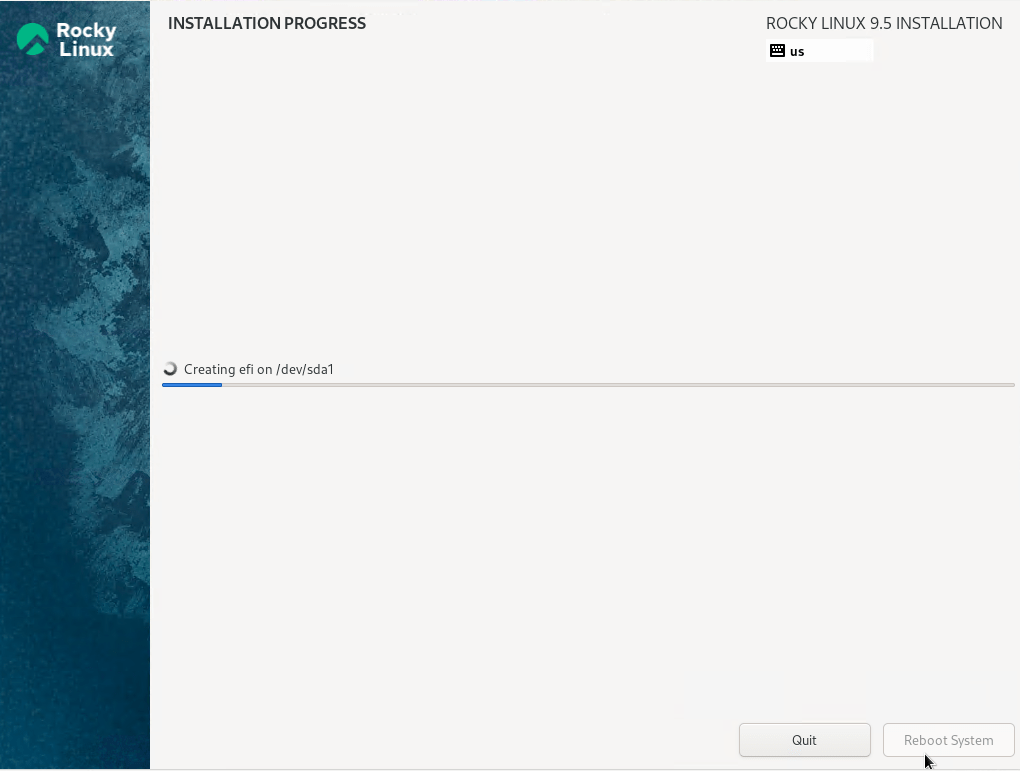
Task: Click the blue filled part of progress bar
Action: pyautogui.click(x=192, y=385)
